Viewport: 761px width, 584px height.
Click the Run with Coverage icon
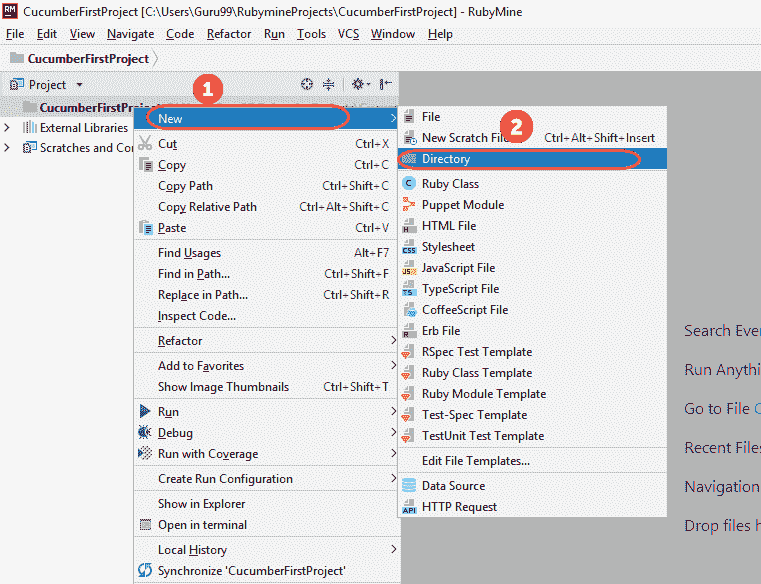coord(145,453)
